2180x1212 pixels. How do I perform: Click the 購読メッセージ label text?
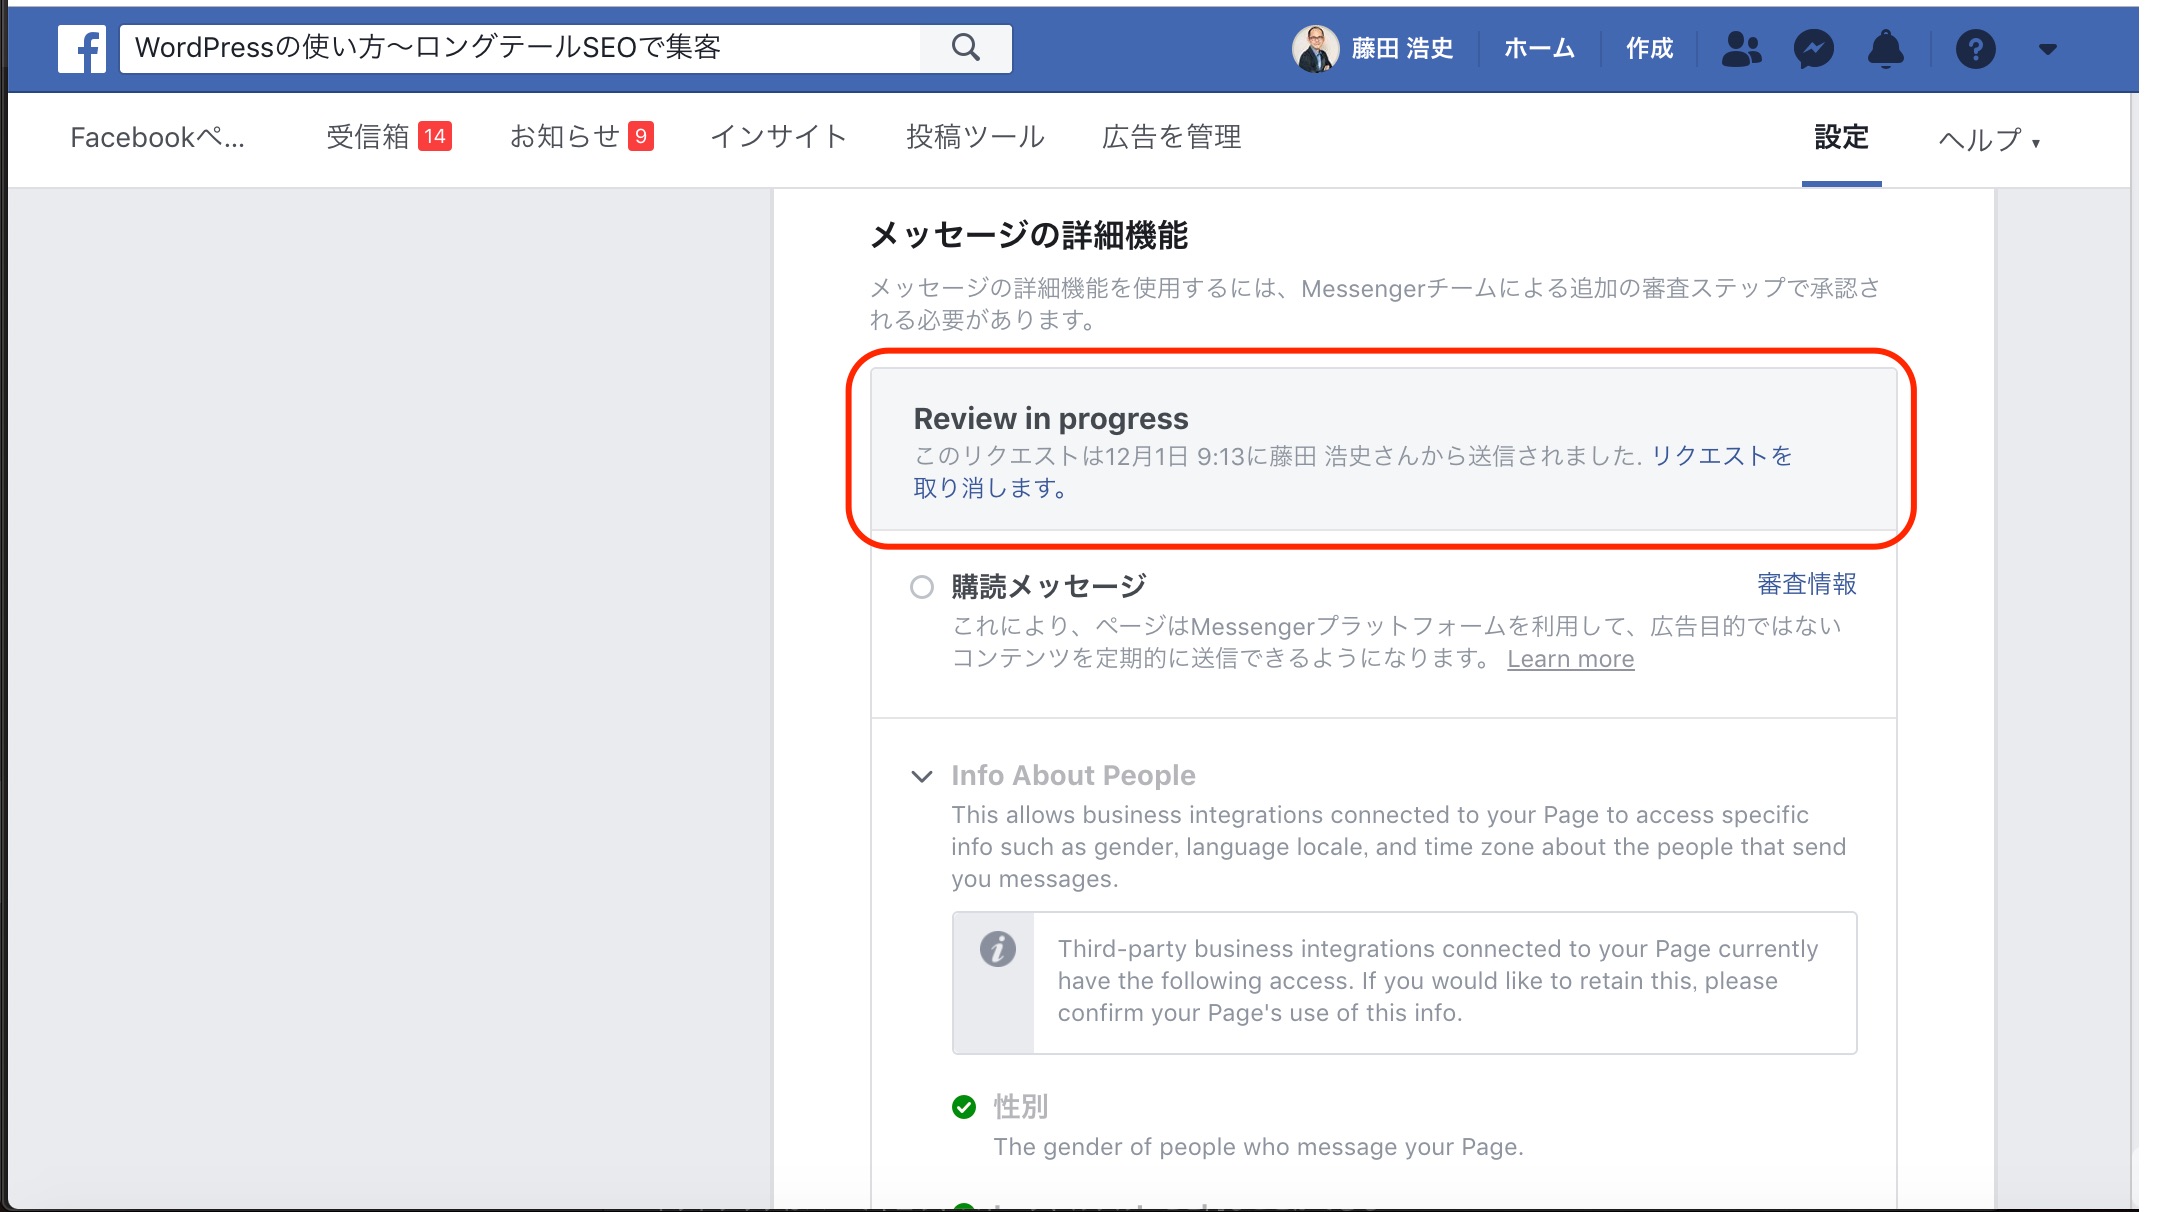click(1049, 586)
